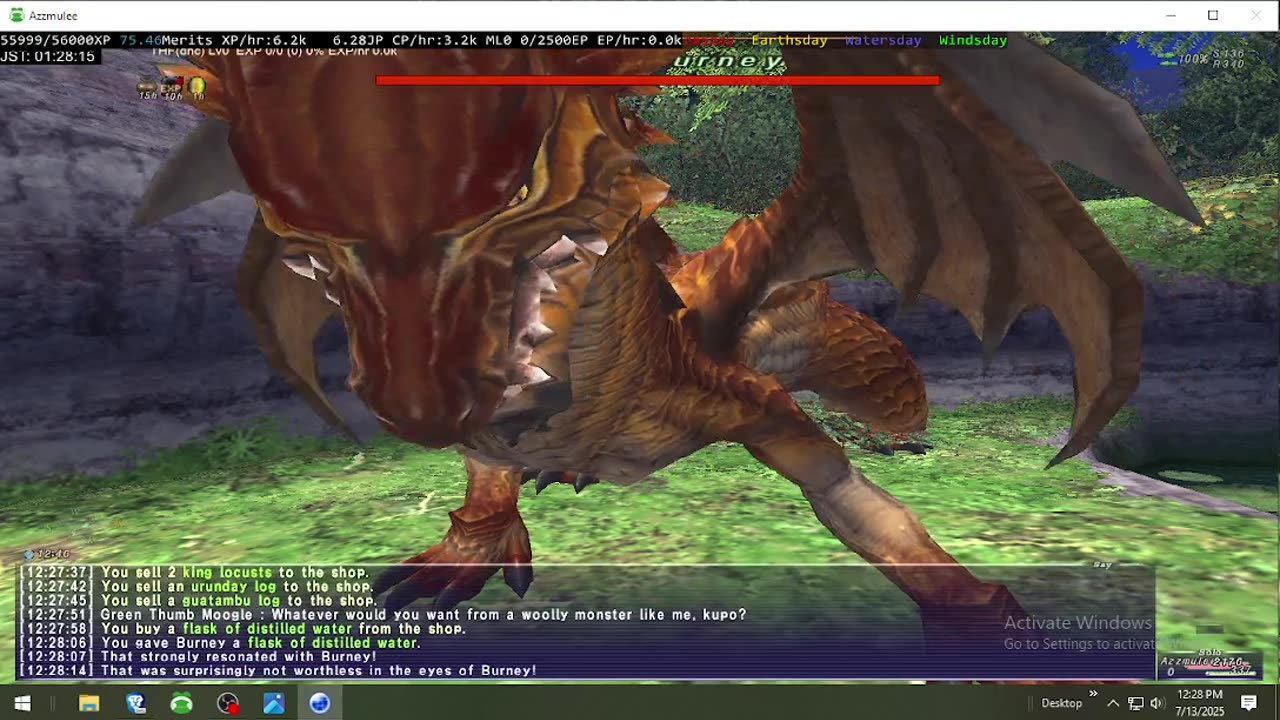Select the Say chat mode label
The height and width of the screenshot is (720, 1280).
click(x=1102, y=565)
